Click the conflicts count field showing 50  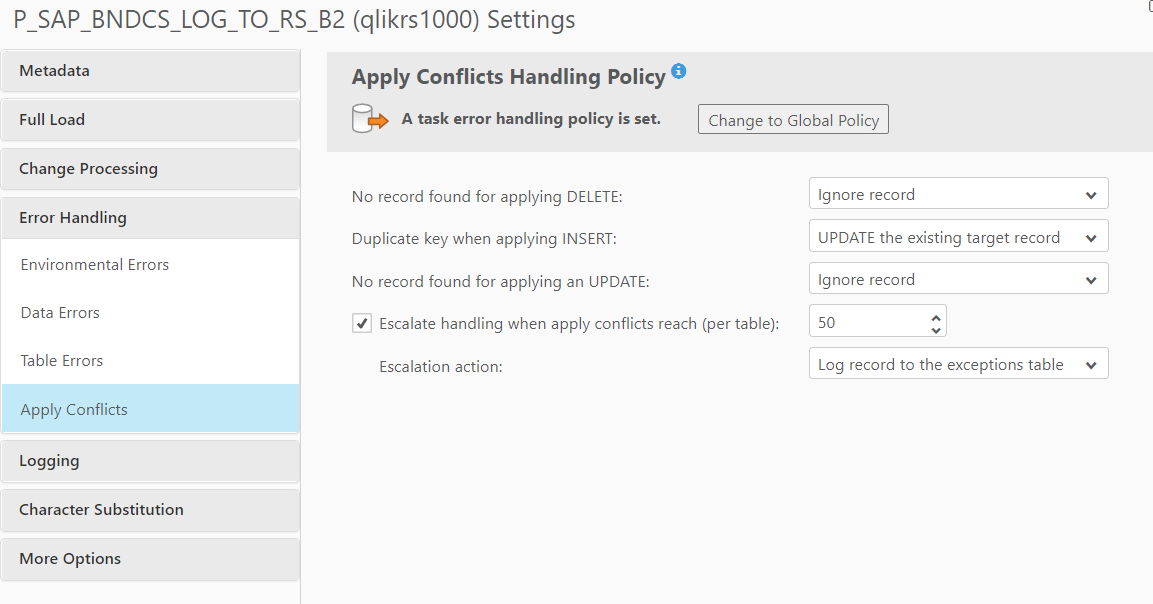click(x=868, y=322)
